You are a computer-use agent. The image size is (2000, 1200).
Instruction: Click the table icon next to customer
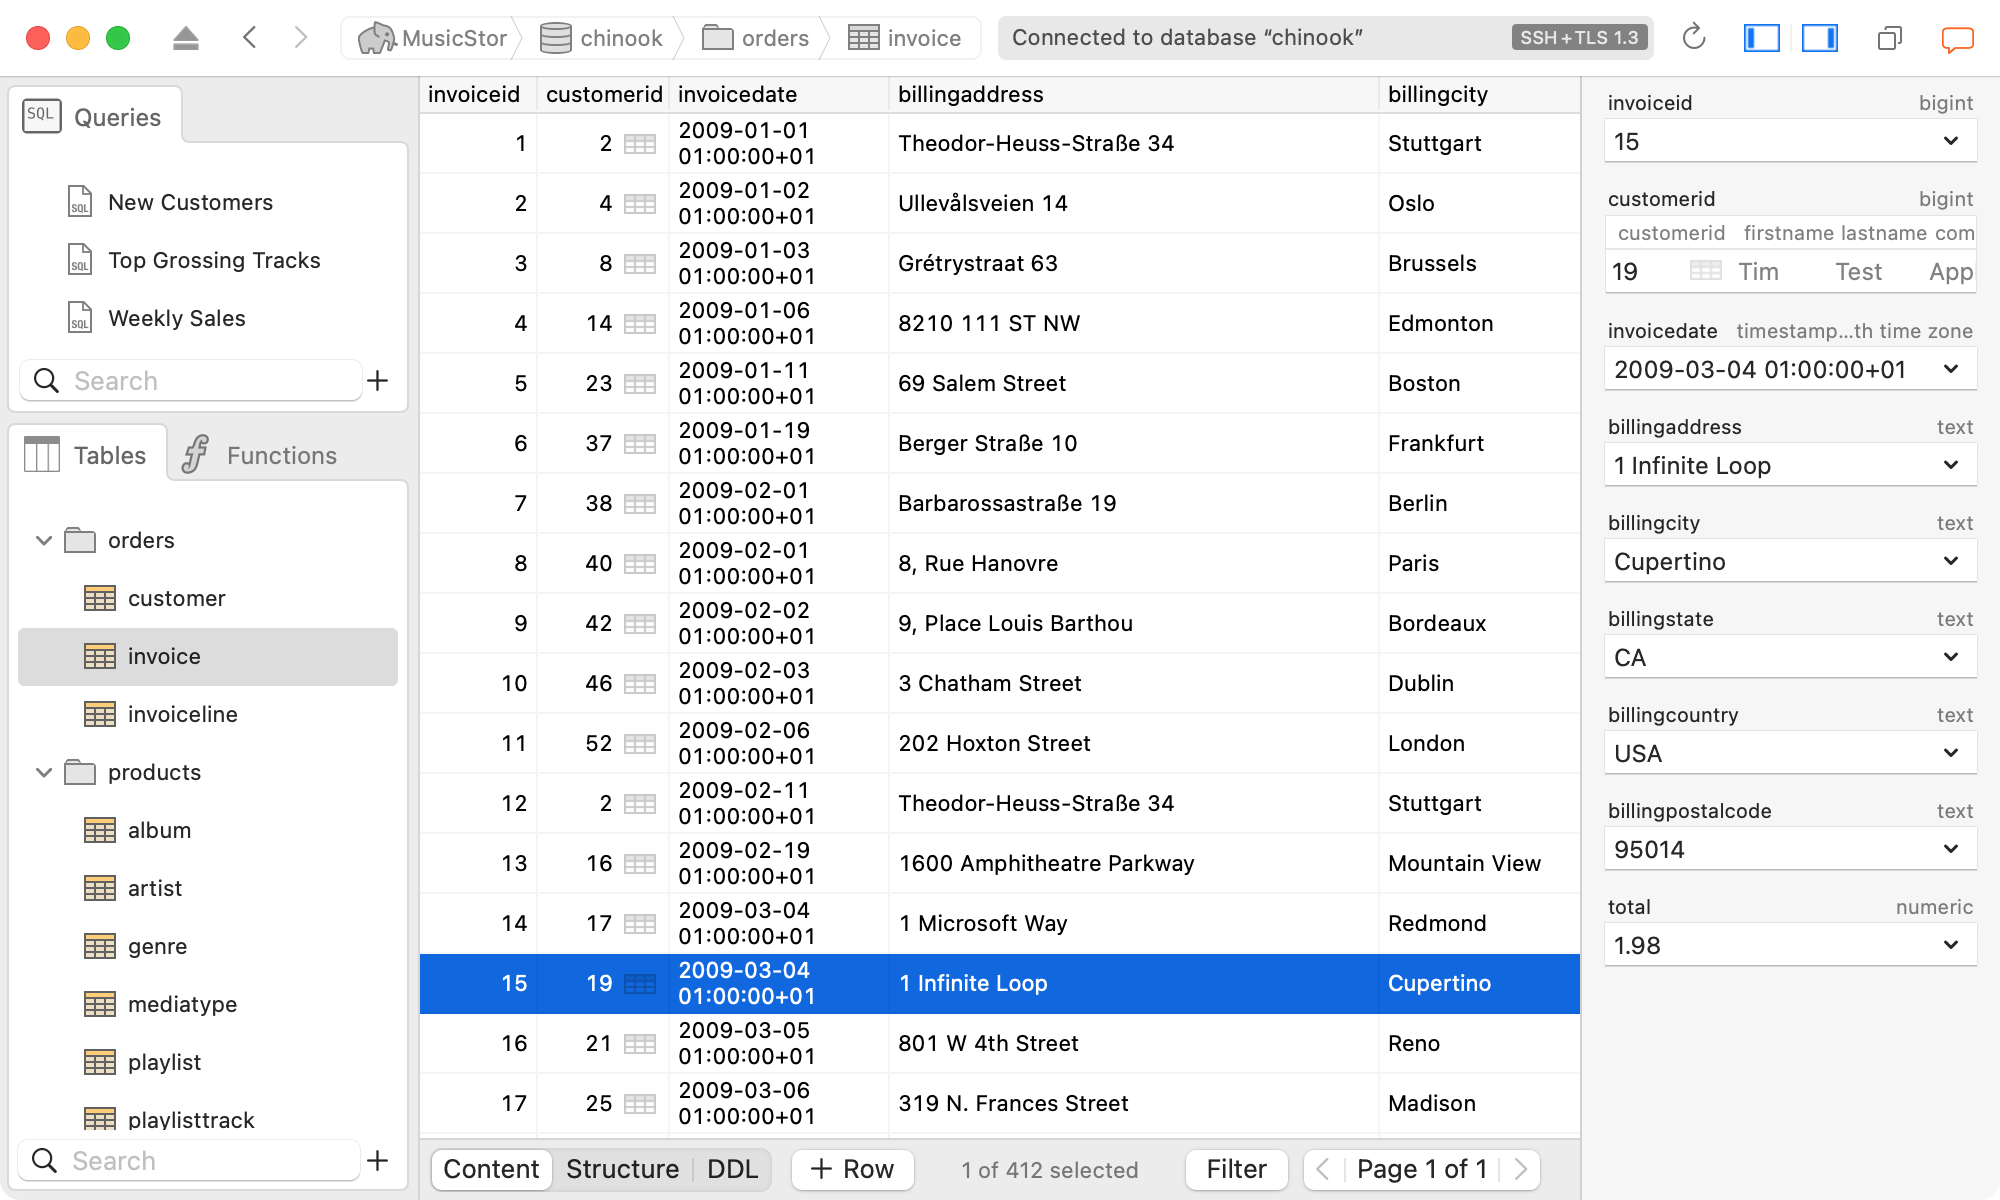point(100,597)
